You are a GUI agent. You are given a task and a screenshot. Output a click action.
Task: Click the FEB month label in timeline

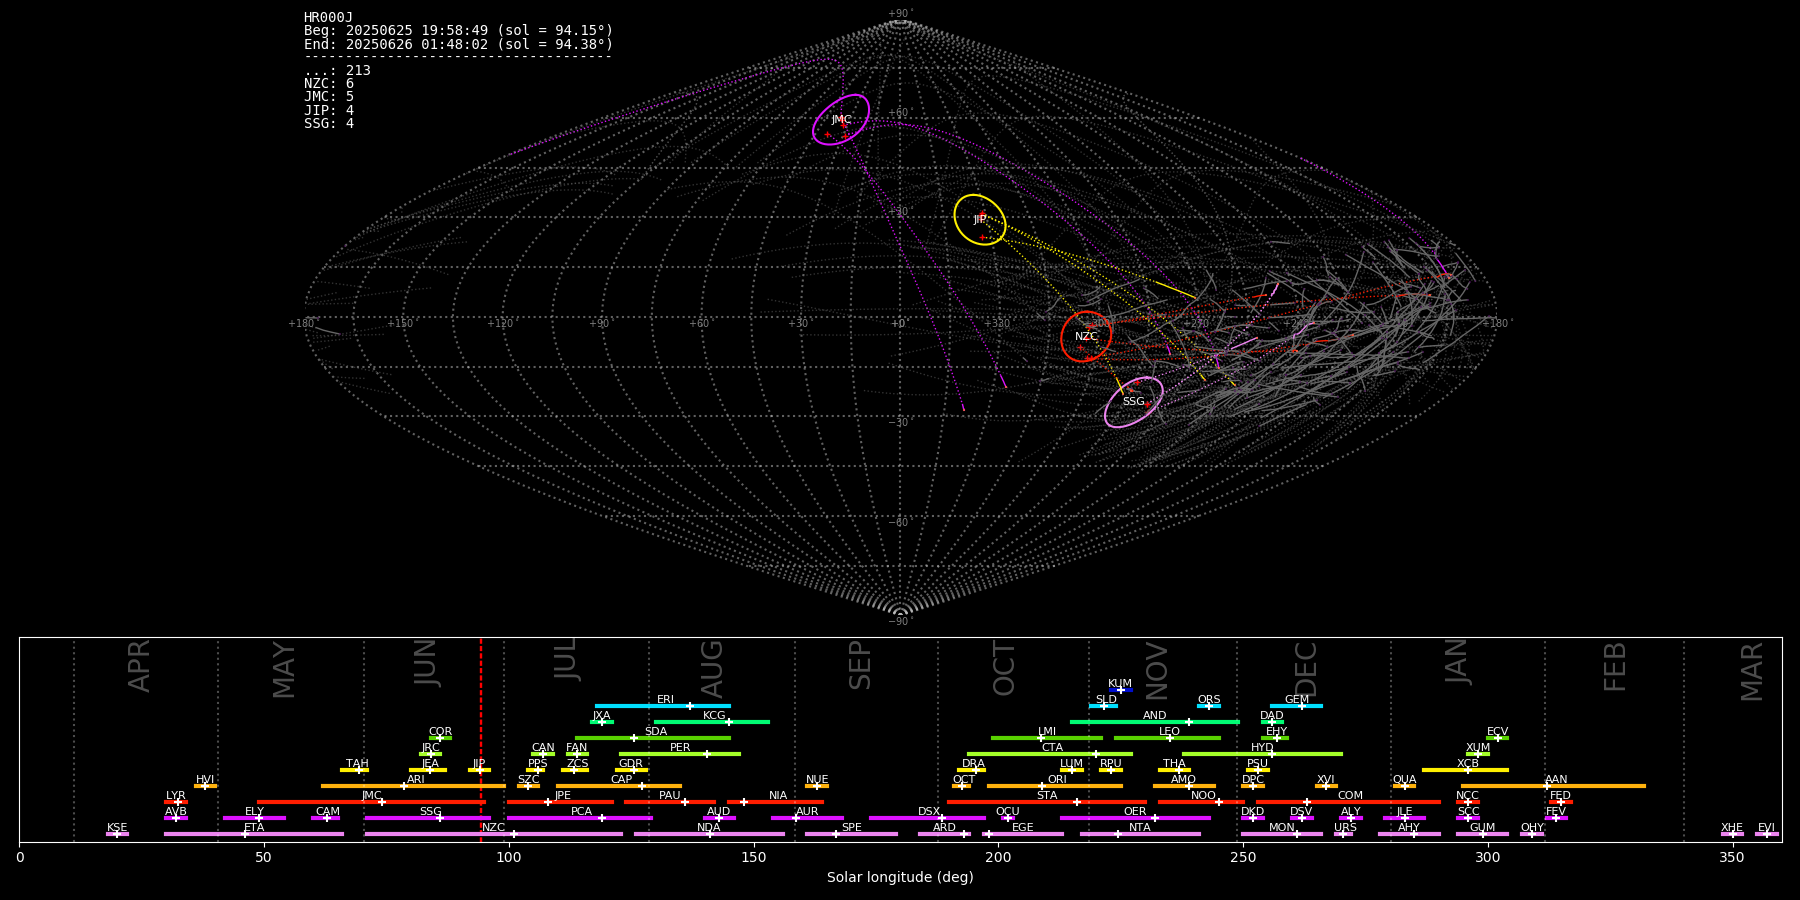(x=1615, y=667)
